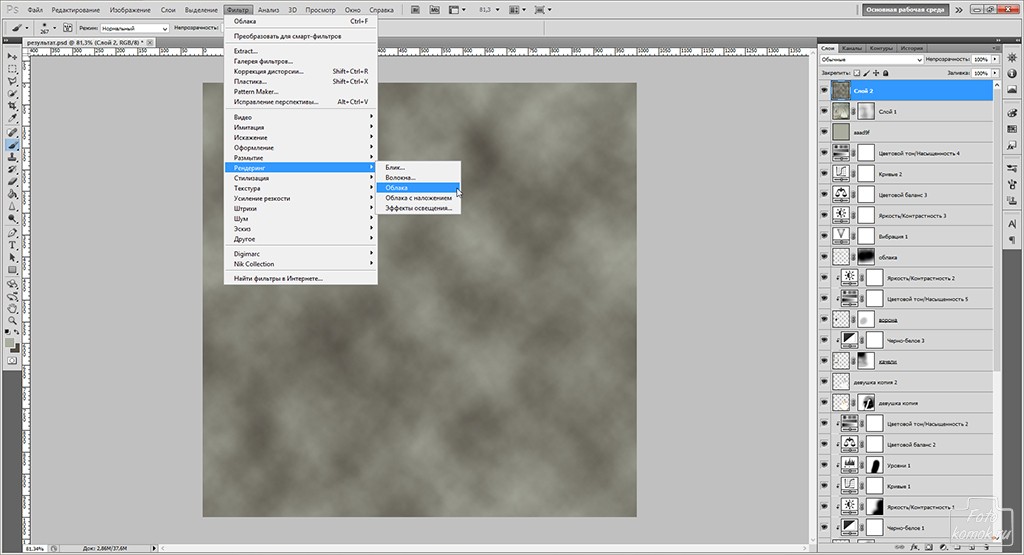
Task: Open the brush mode dropdown Нормальный
Action: point(134,28)
